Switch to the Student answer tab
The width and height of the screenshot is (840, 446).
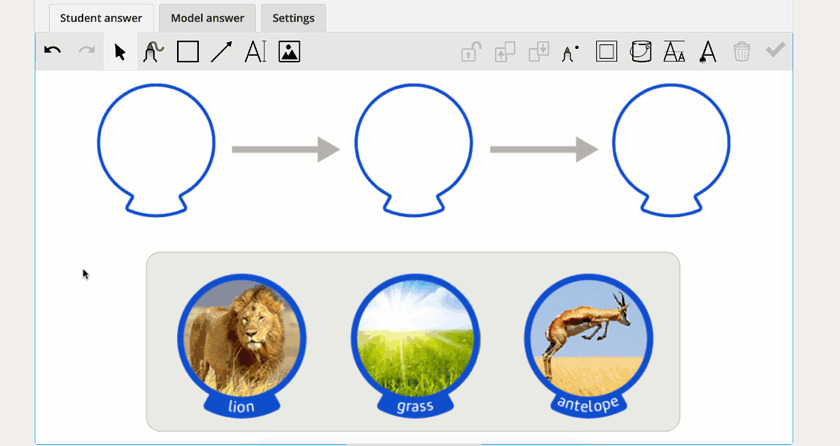point(101,18)
